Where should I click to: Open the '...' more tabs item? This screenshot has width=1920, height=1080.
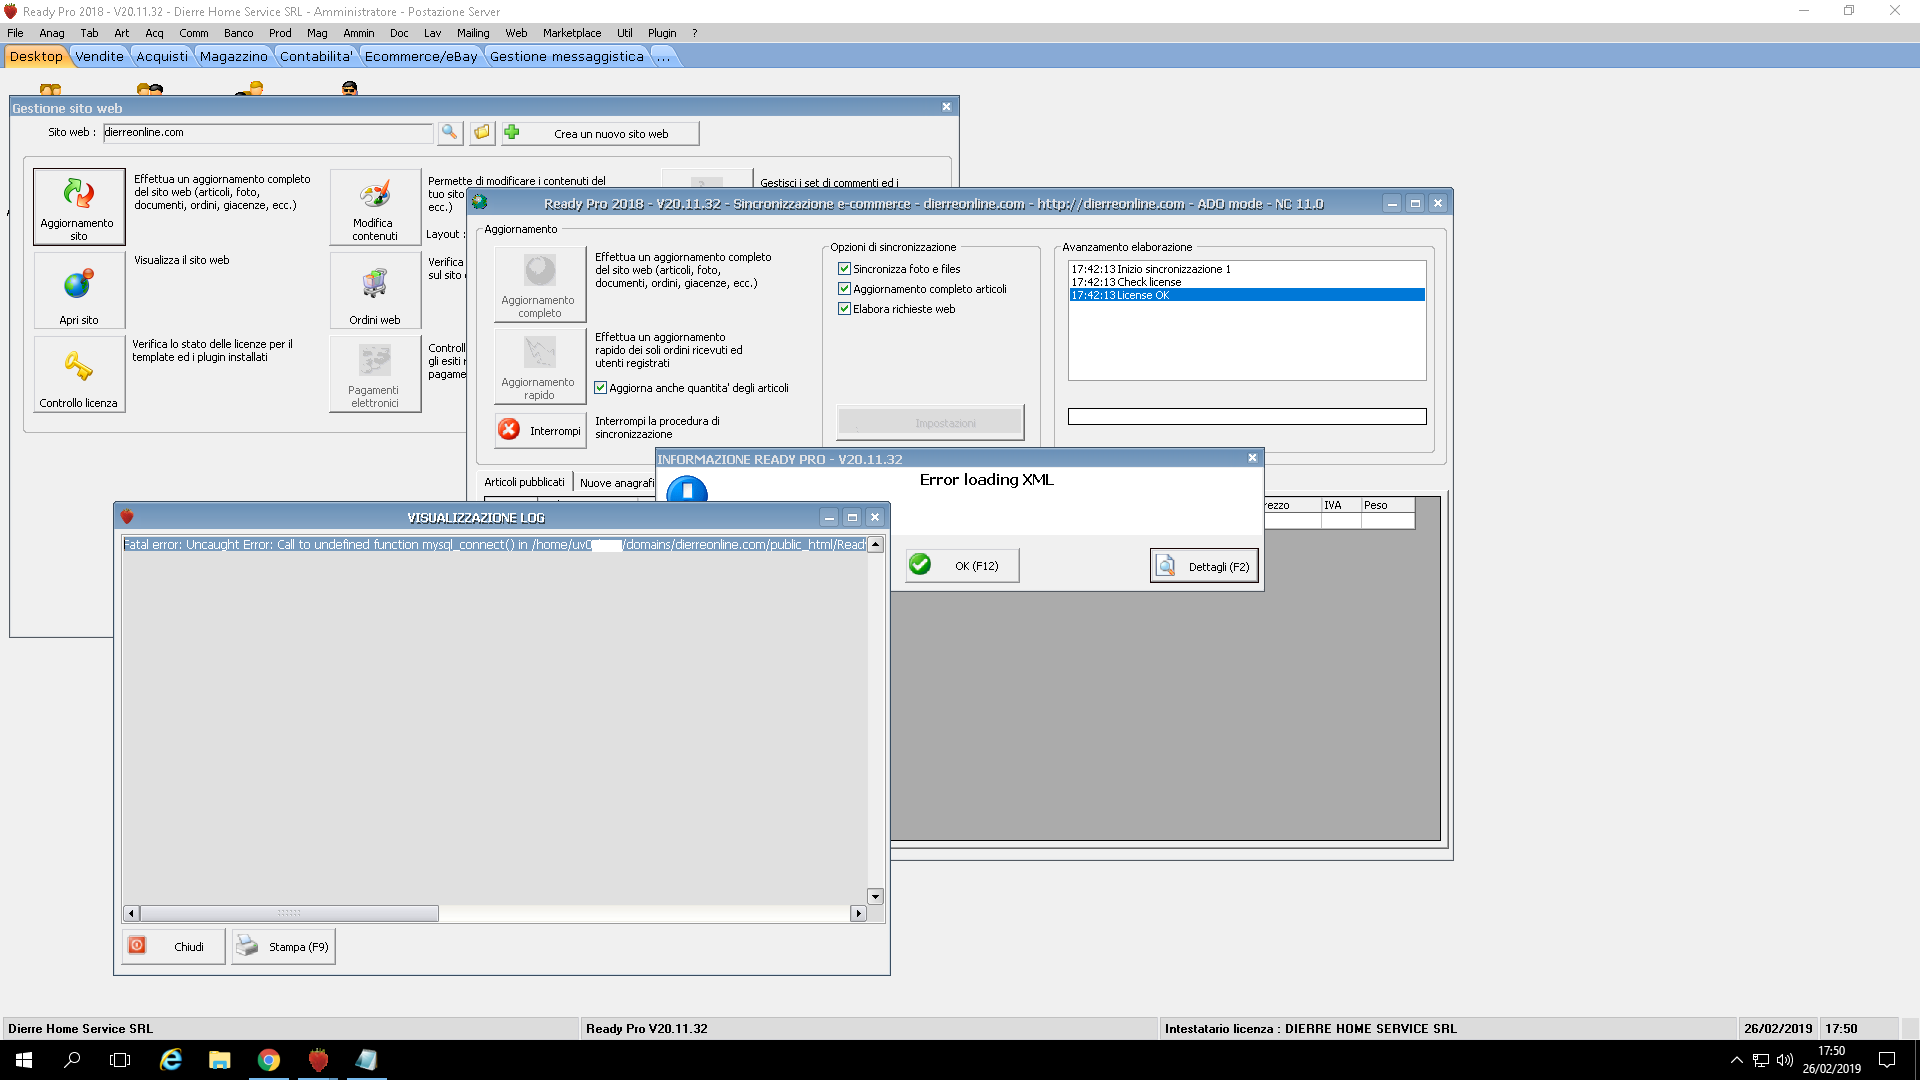point(664,56)
